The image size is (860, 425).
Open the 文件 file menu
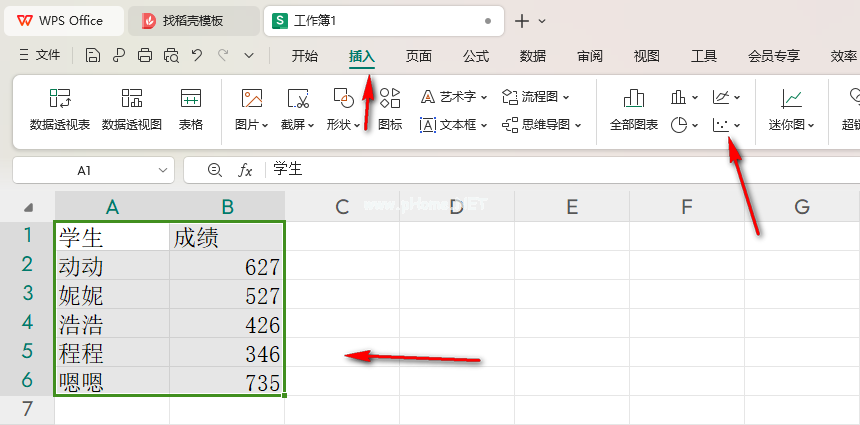pos(39,55)
